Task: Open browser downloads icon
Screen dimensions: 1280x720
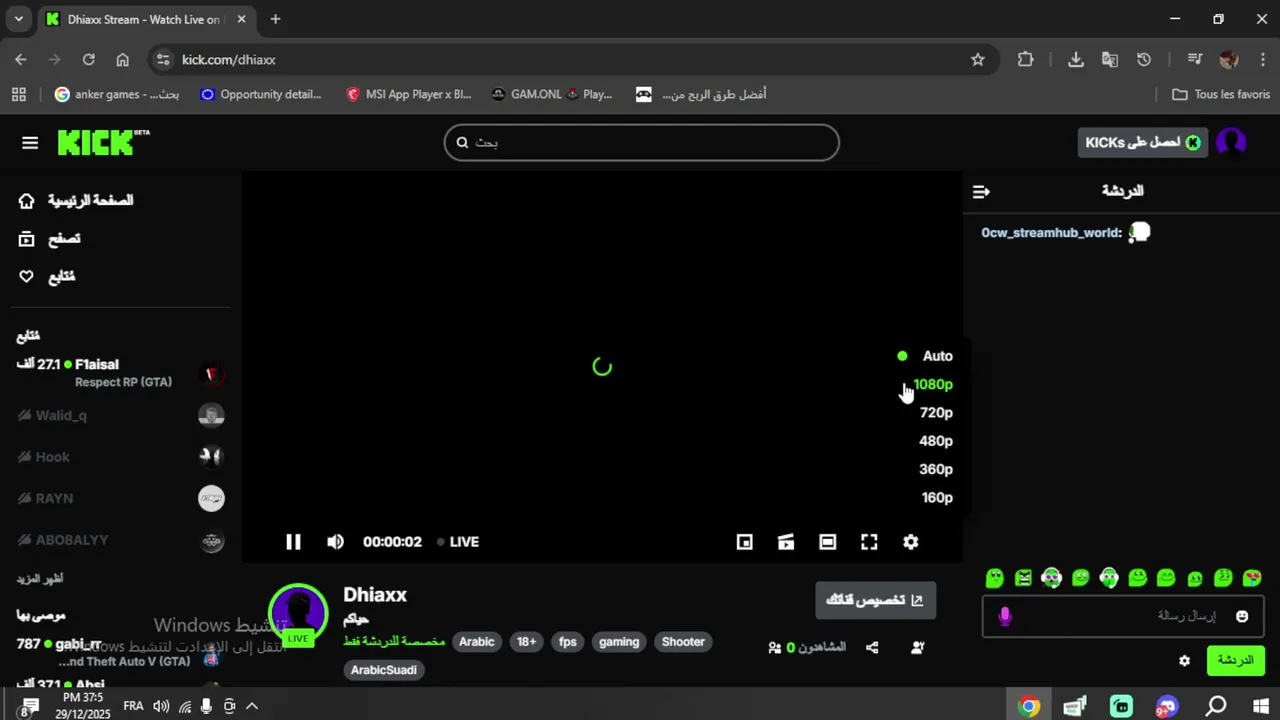Action: [1076, 60]
